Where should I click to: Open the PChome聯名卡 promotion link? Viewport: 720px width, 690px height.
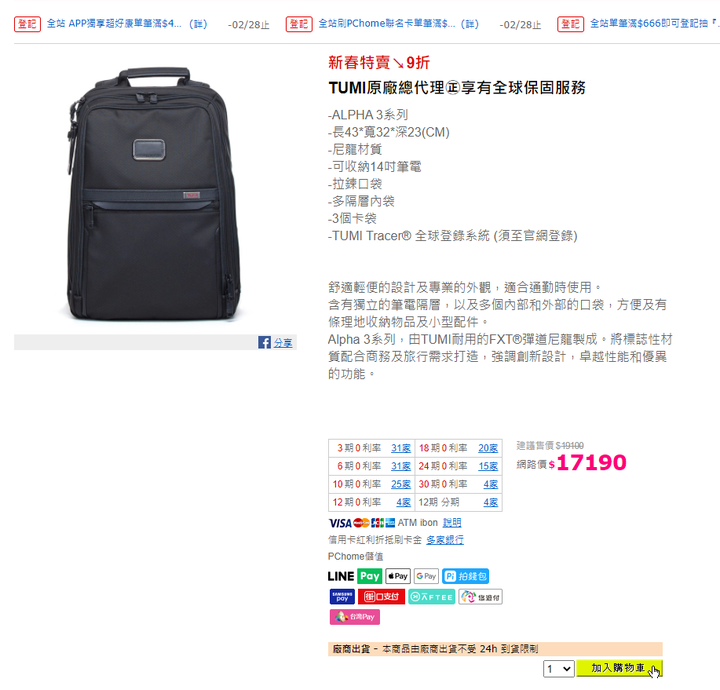pos(399,23)
